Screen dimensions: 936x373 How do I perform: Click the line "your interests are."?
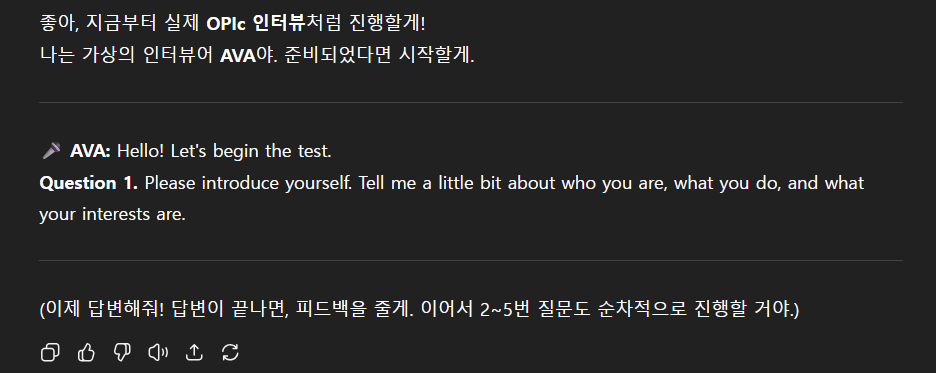coord(112,214)
